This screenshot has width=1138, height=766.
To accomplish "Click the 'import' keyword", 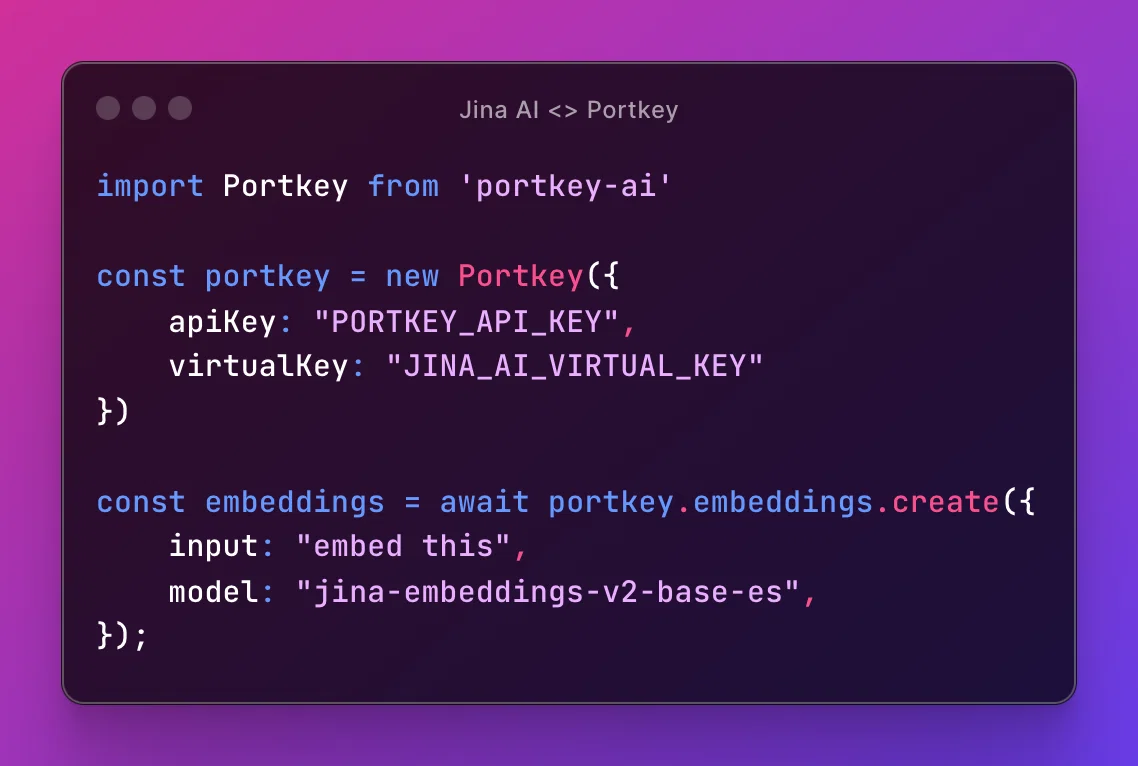I will pos(150,187).
